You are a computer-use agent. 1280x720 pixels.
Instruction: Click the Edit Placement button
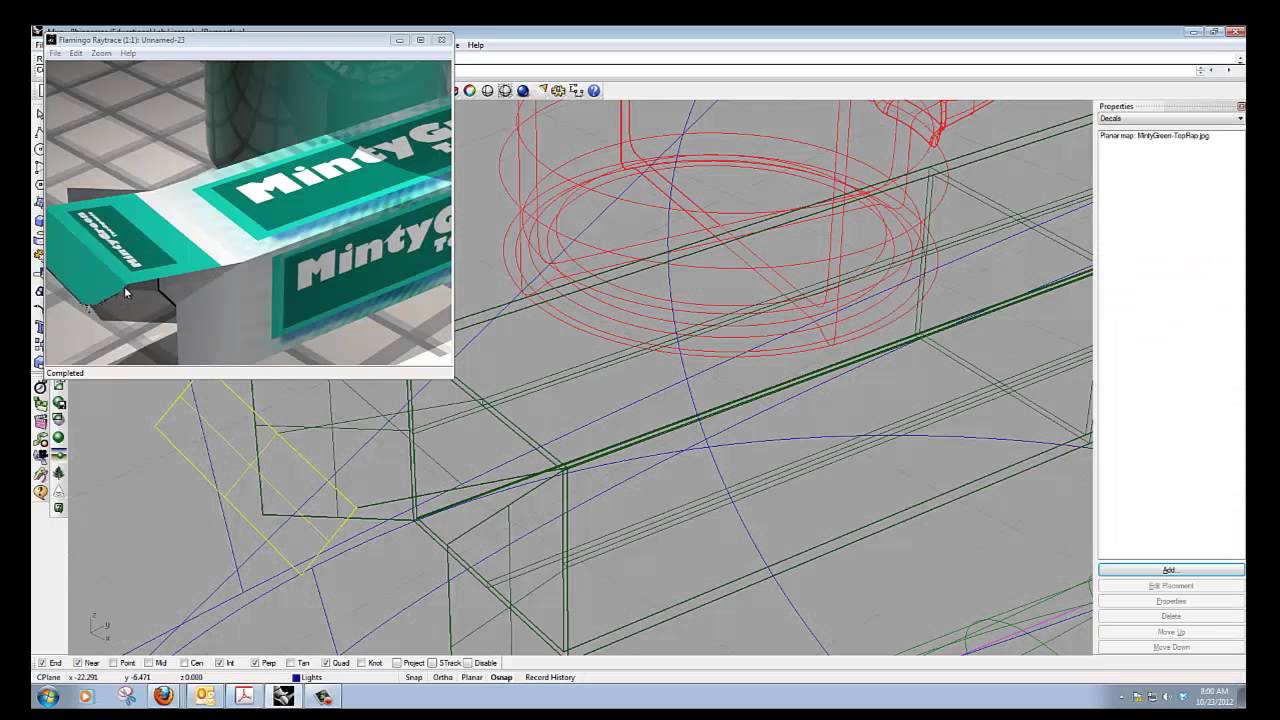click(x=1171, y=586)
